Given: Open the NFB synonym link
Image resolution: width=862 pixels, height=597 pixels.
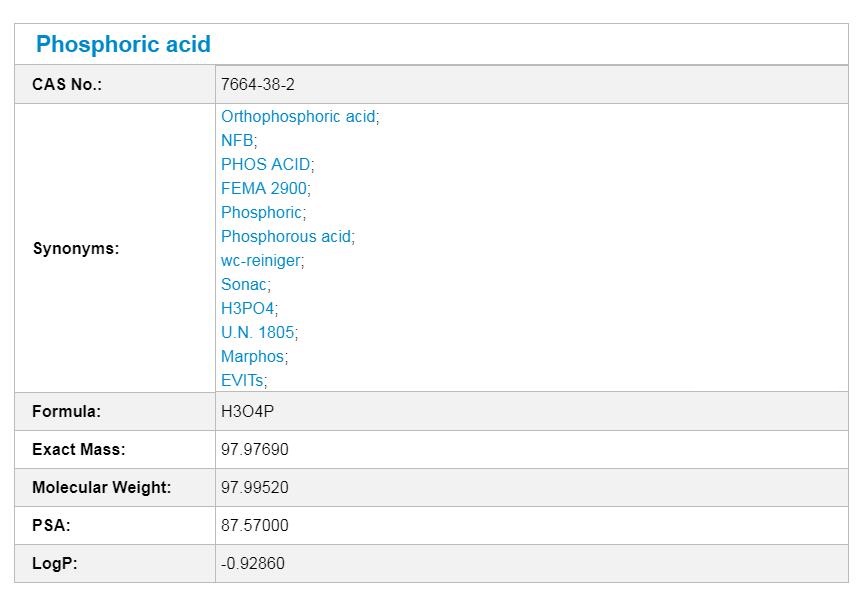Looking at the screenshot, I should coord(237,141).
